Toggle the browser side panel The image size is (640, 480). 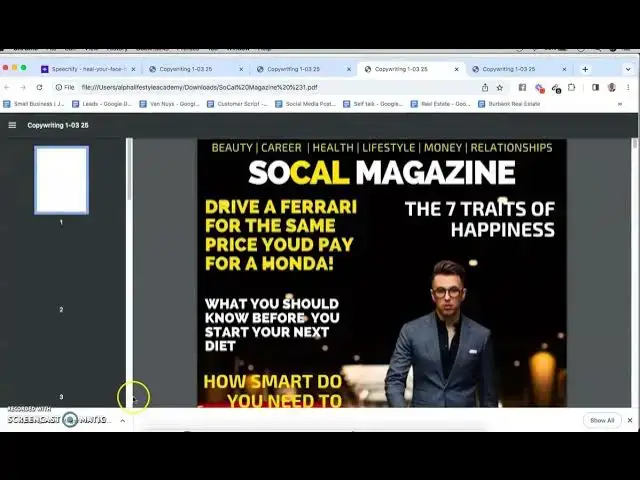coord(596,87)
